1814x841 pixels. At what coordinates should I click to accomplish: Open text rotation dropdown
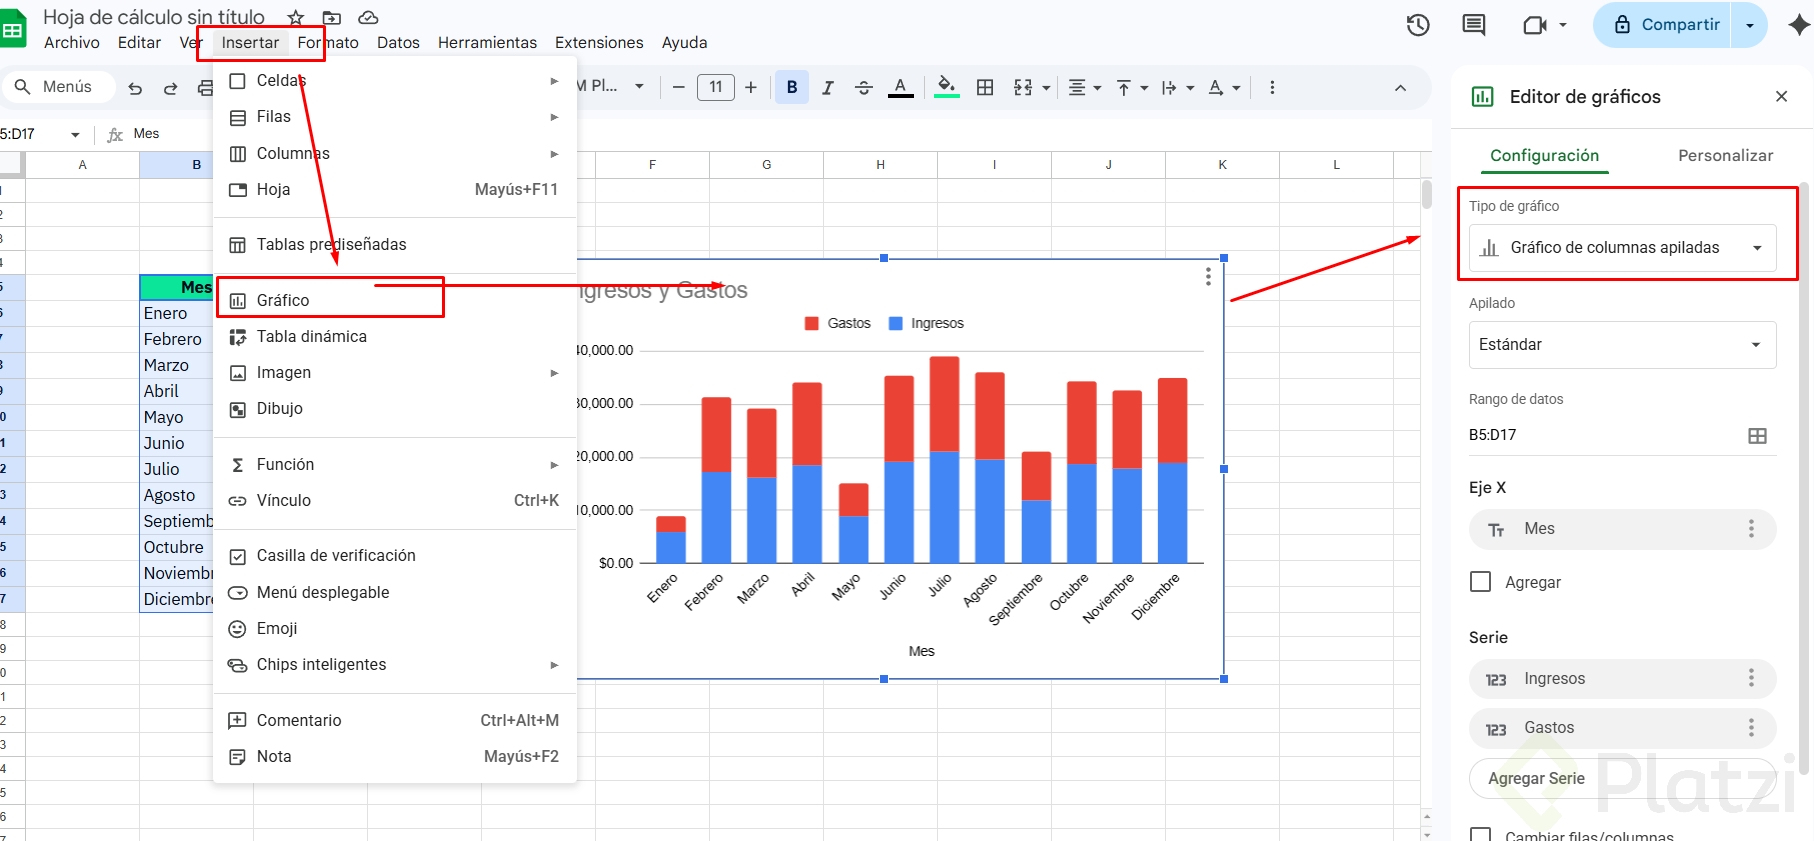[1224, 87]
